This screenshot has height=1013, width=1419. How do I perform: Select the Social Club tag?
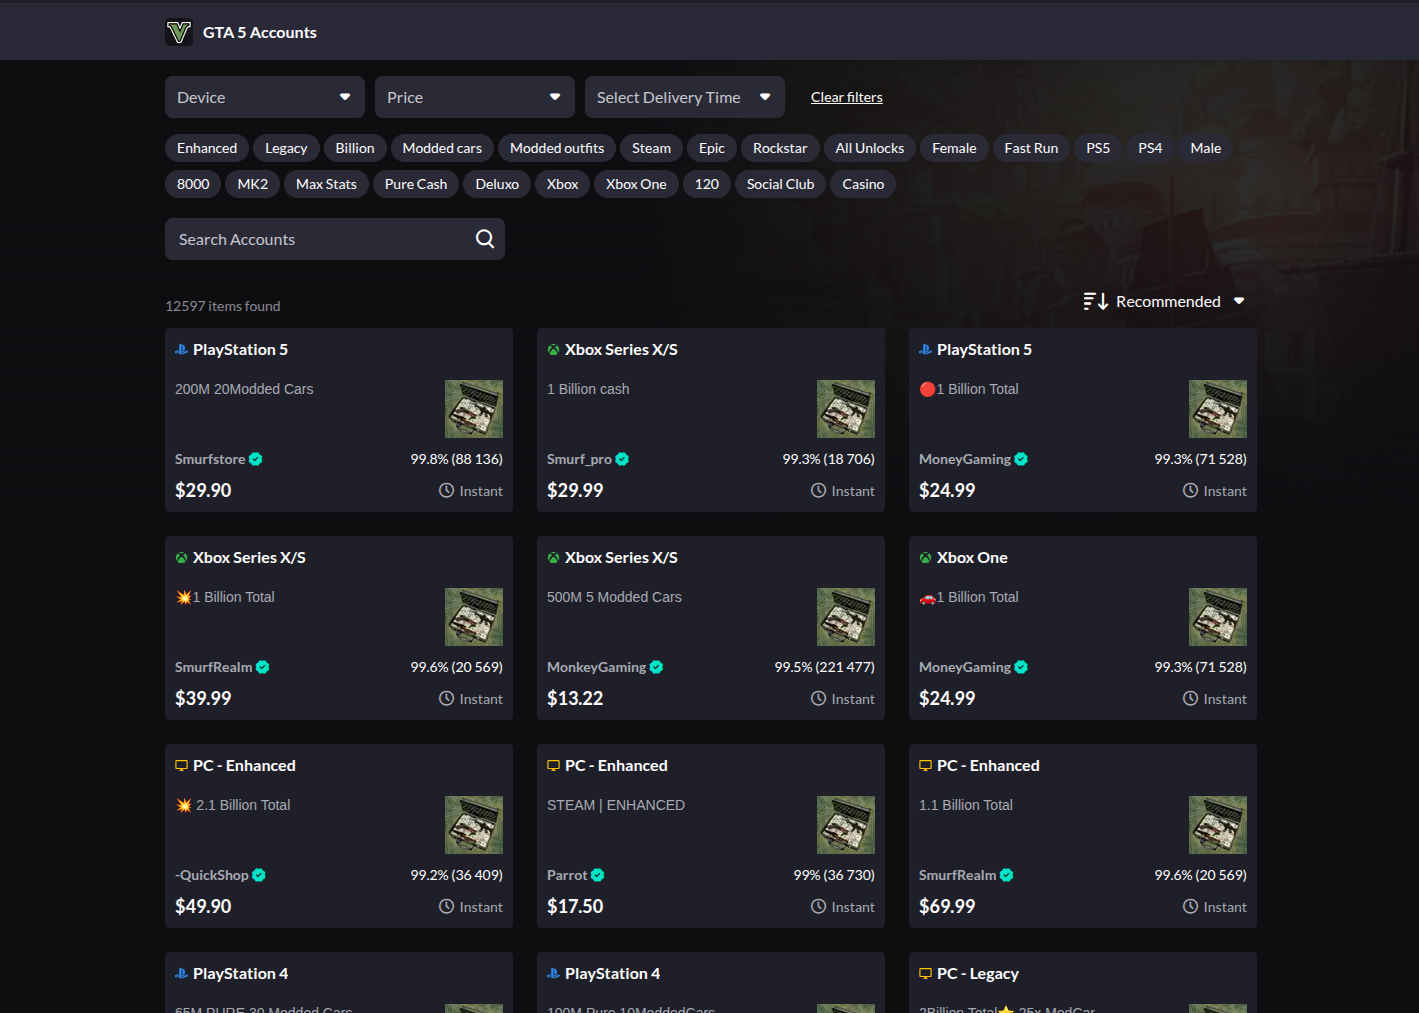(x=780, y=184)
